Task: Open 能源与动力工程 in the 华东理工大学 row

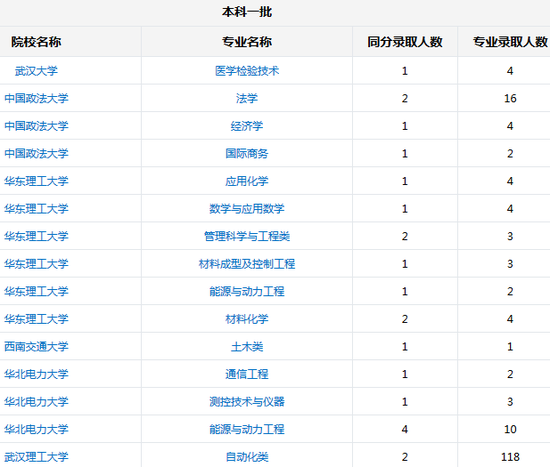Action: click(x=247, y=292)
